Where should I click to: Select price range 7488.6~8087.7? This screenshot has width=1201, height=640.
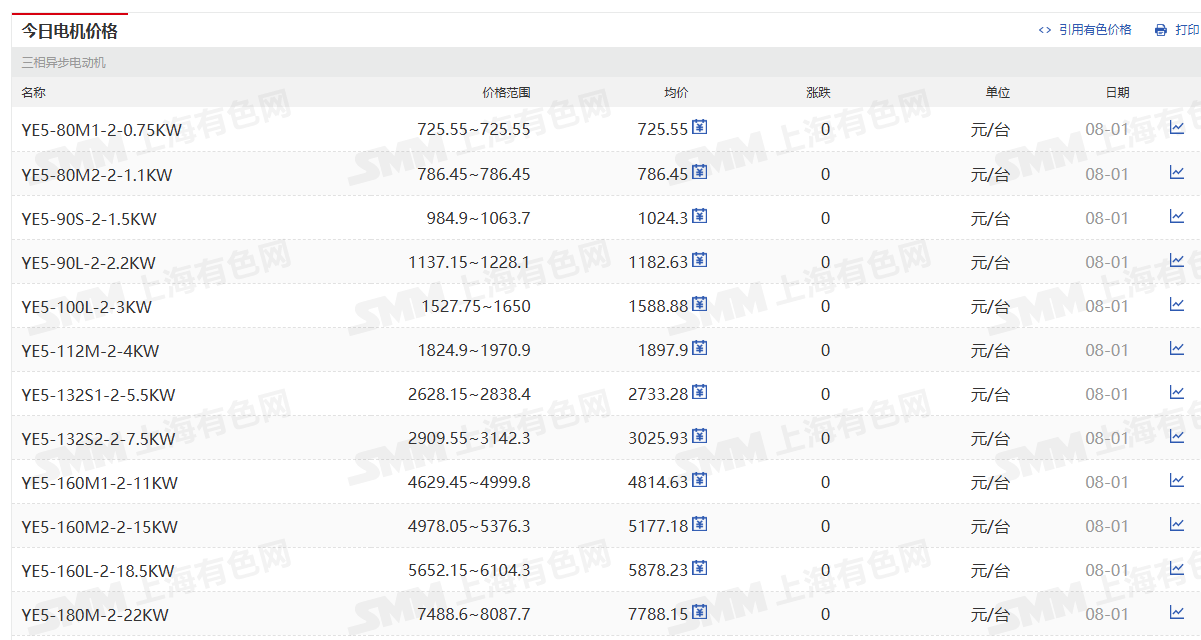pyautogui.click(x=474, y=615)
